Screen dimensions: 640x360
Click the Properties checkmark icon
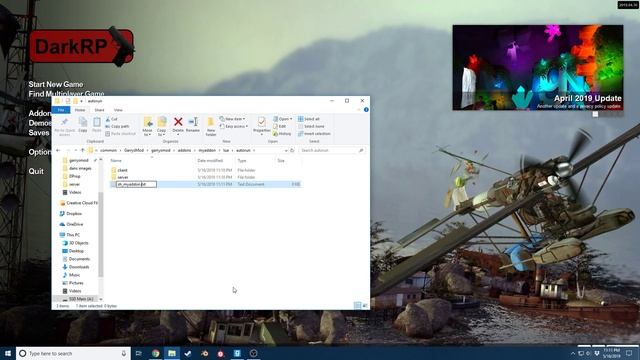(262, 122)
